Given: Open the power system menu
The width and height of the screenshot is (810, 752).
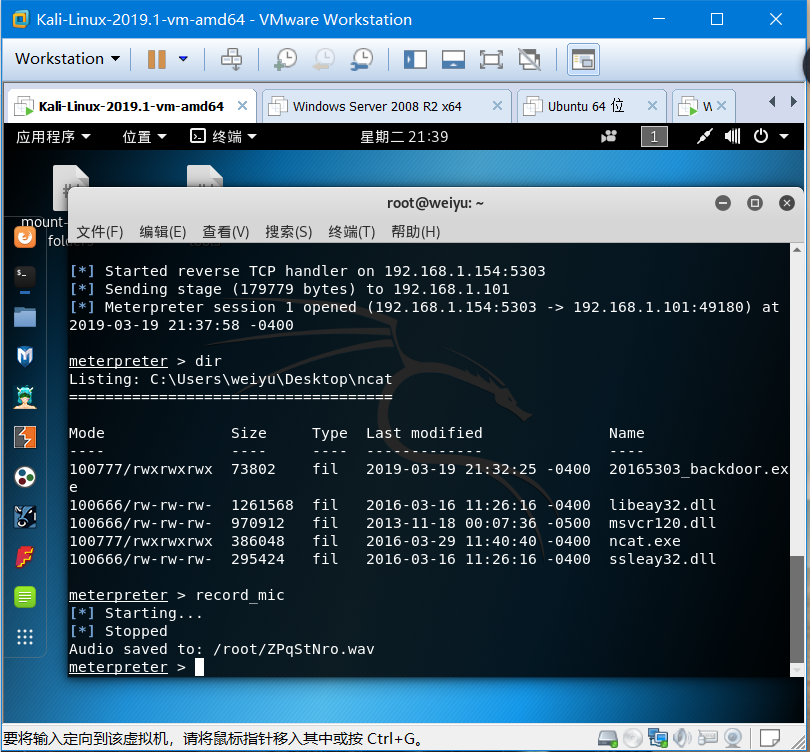Looking at the screenshot, I should tap(770, 137).
